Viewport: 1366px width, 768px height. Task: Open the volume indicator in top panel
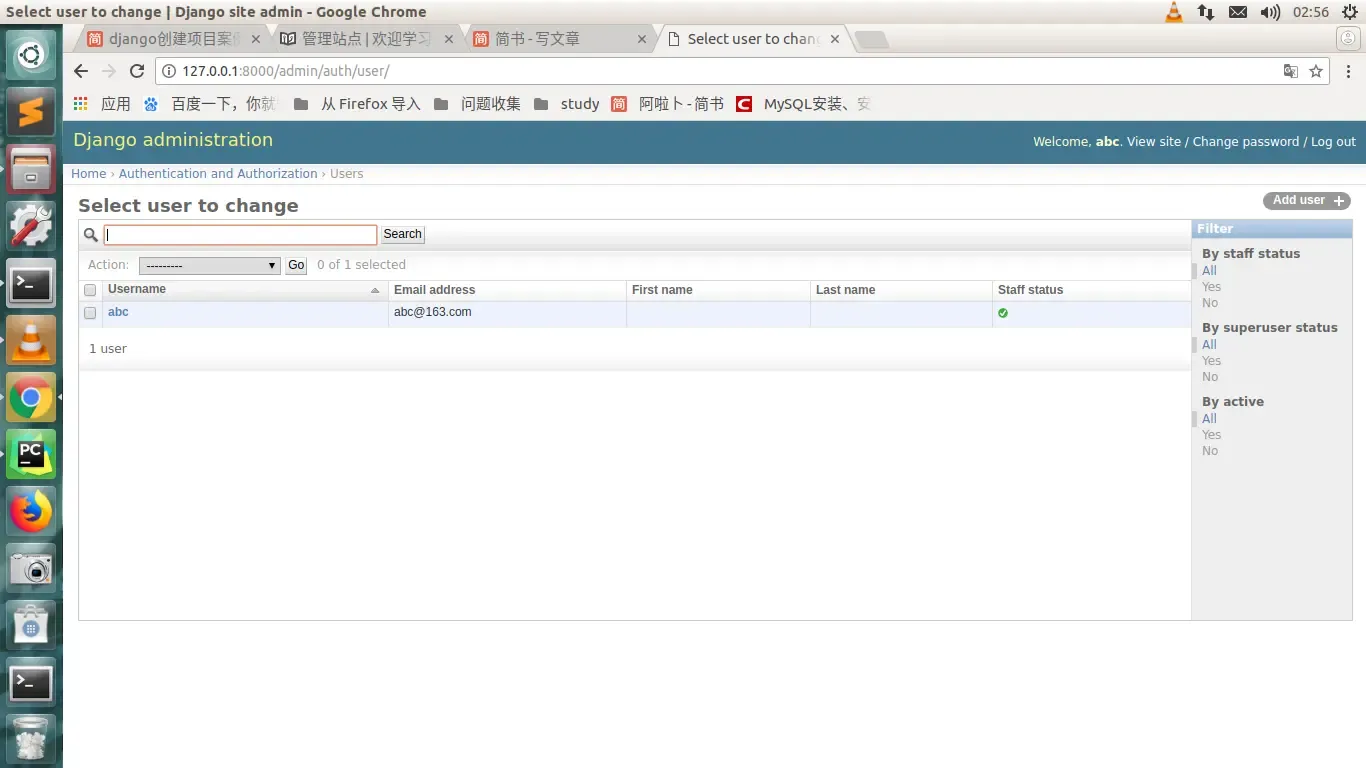pos(1270,12)
